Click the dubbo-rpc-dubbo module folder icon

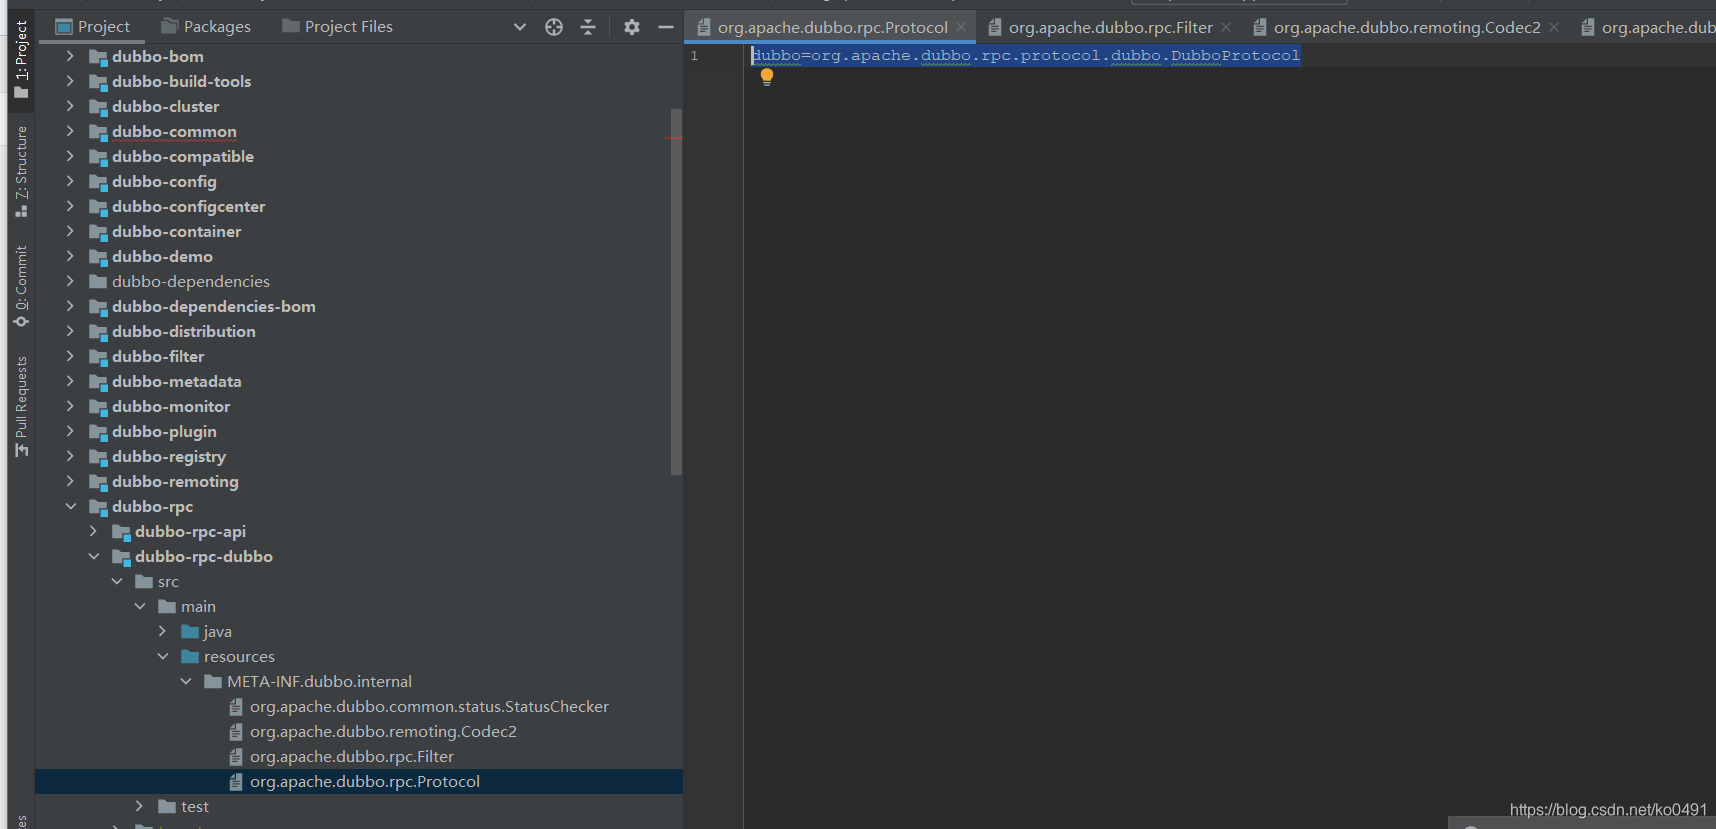[x=121, y=557]
